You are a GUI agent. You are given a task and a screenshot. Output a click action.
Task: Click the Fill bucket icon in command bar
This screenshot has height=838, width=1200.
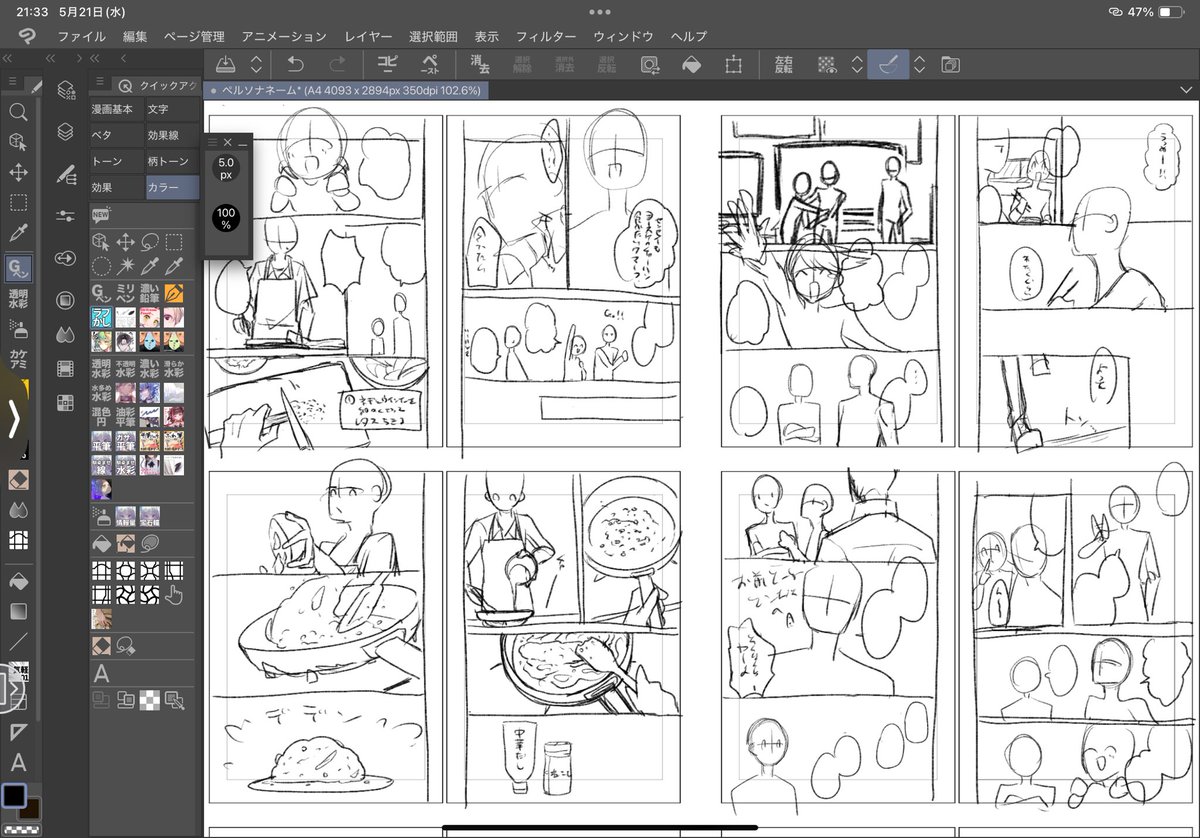point(691,64)
